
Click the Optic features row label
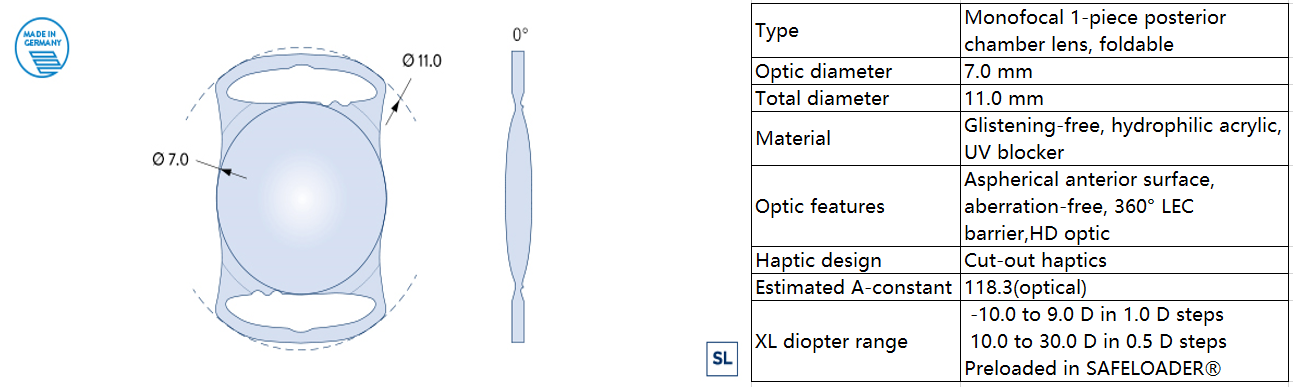click(x=820, y=207)
